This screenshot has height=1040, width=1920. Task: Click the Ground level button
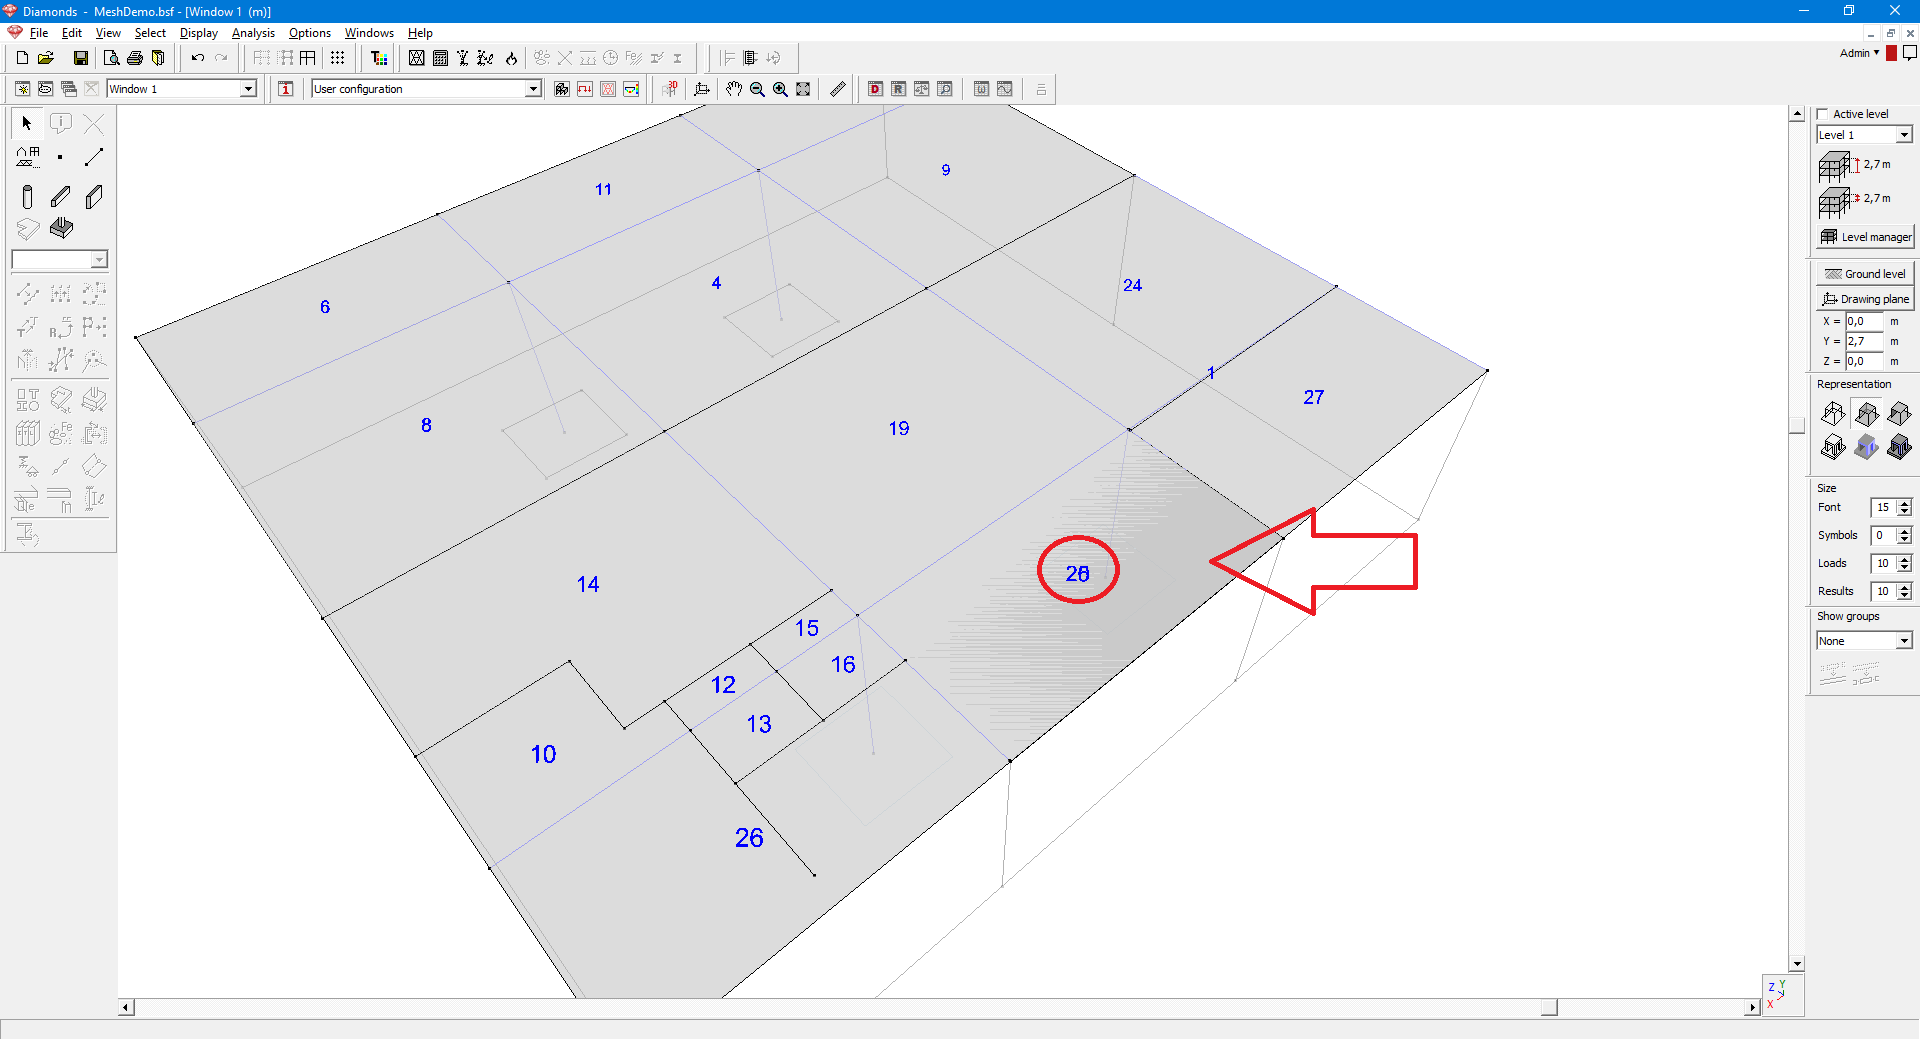[1866, 274]
